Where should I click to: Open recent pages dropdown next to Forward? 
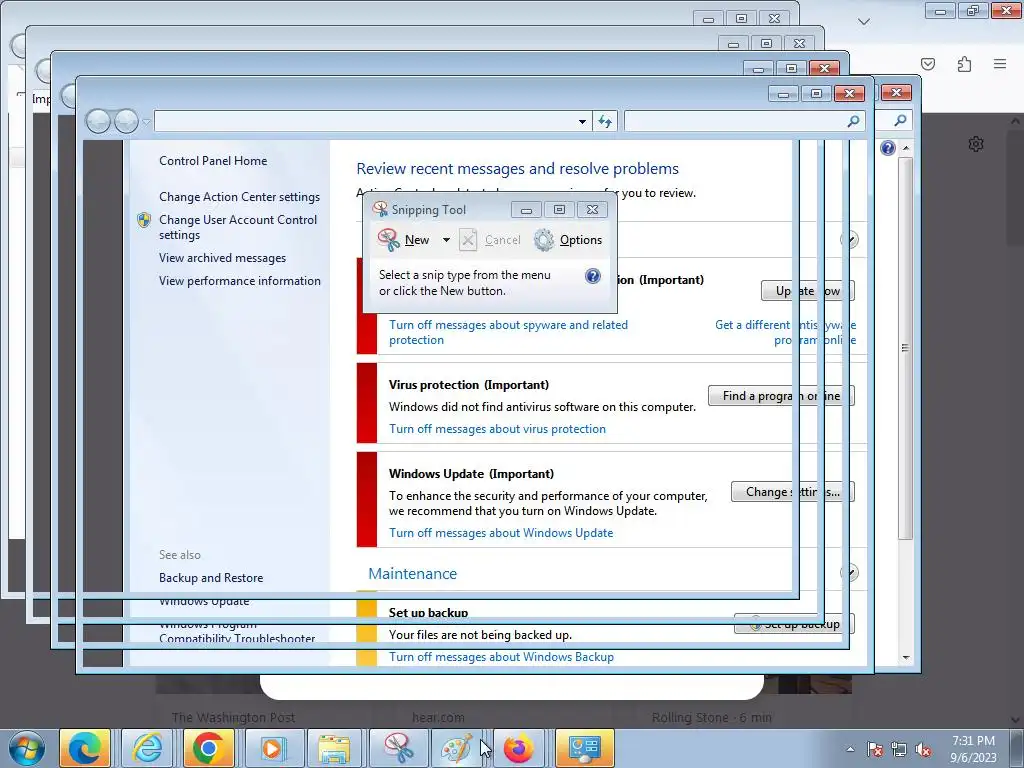[146, 121]
